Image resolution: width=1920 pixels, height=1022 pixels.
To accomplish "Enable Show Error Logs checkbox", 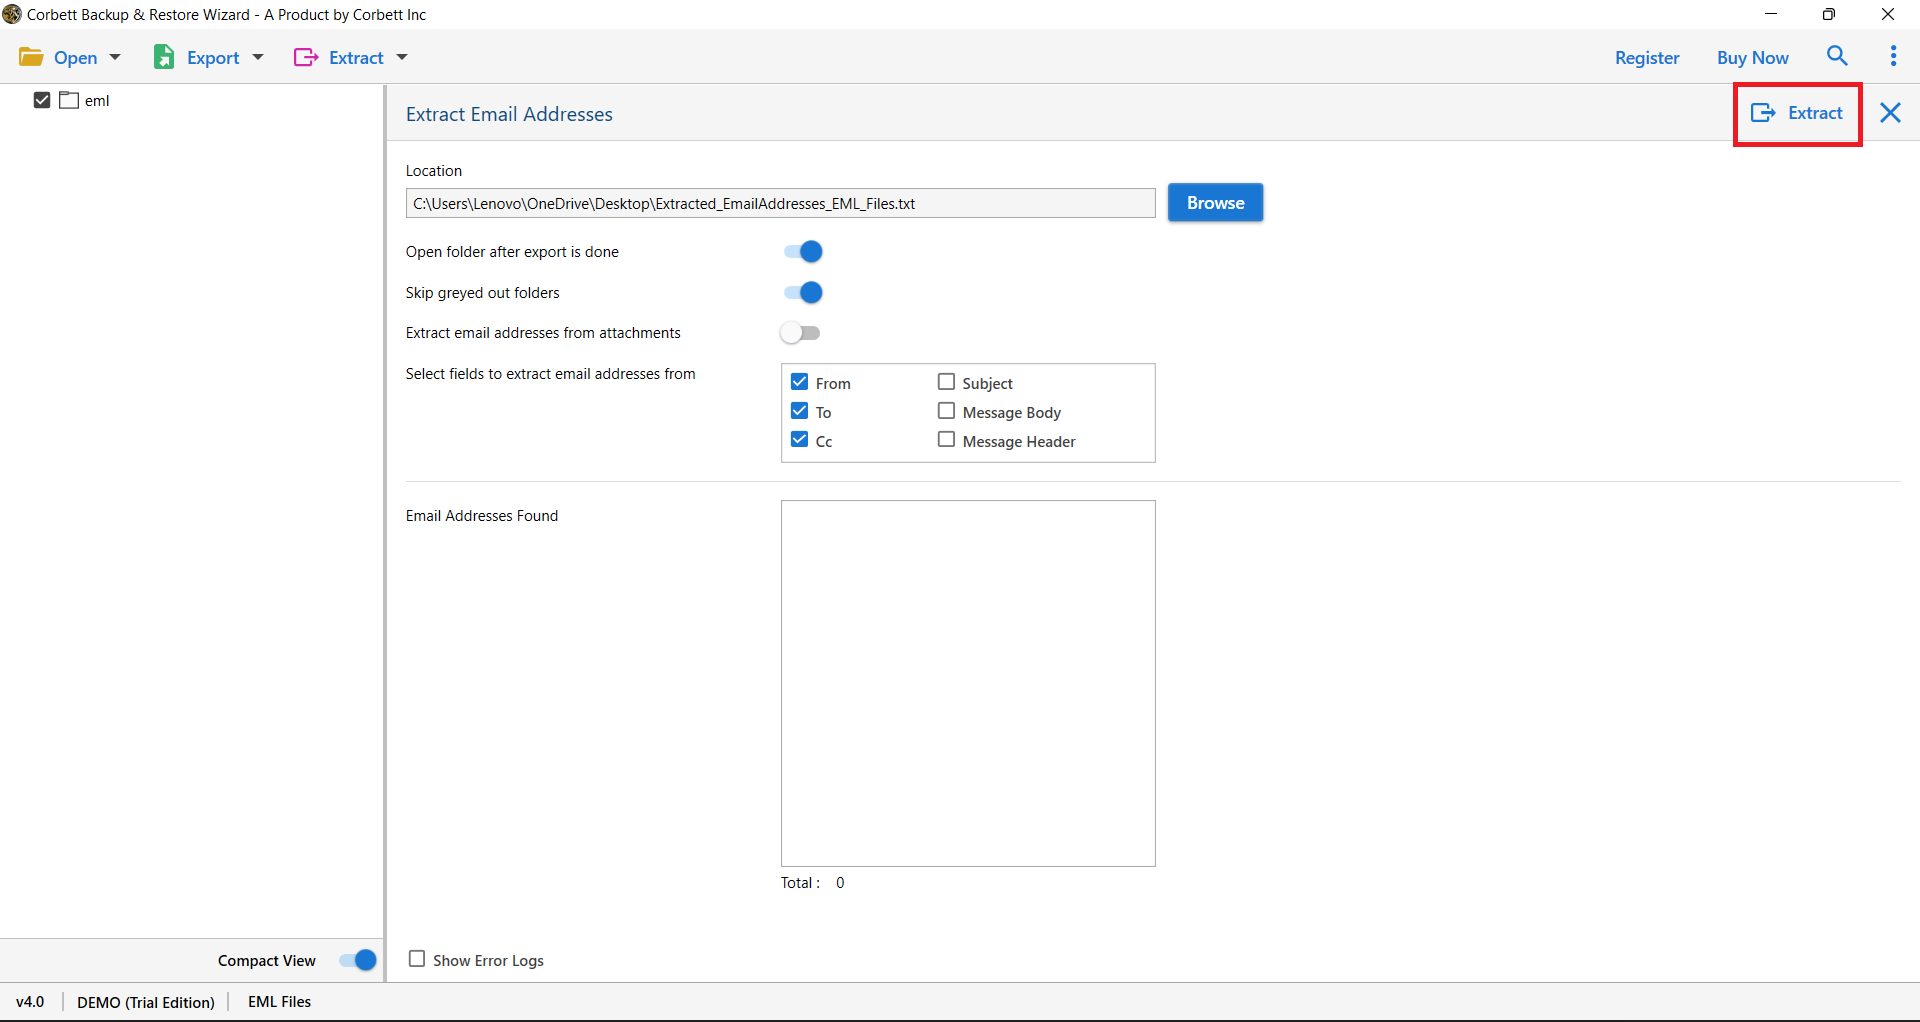I will 417,959.
